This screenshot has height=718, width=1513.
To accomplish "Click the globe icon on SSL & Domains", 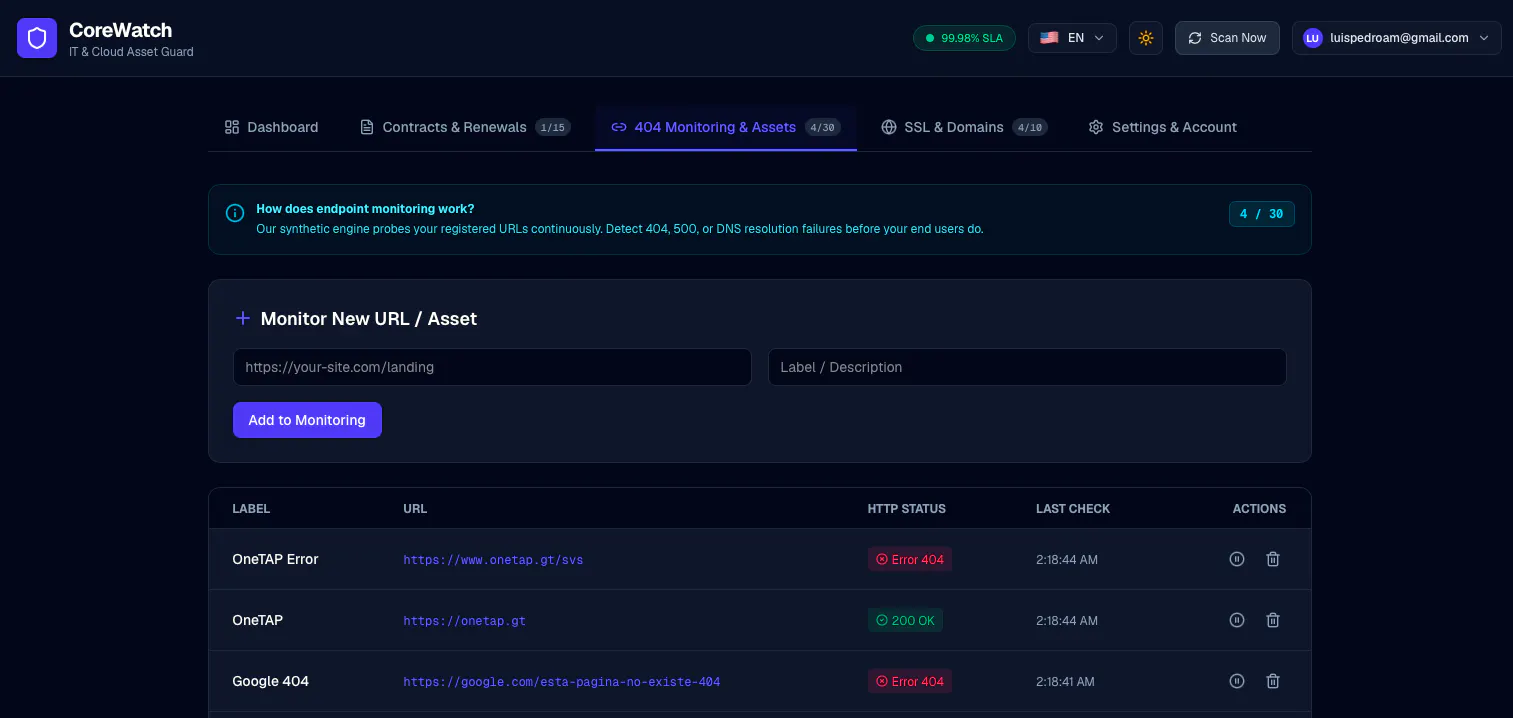I will click(888, 127).
